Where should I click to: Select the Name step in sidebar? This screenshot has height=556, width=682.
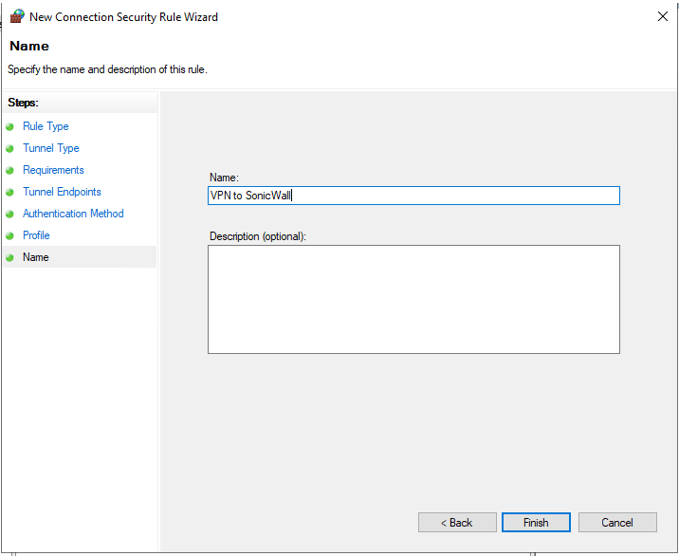pyautogui.click(x=36, y=258)
